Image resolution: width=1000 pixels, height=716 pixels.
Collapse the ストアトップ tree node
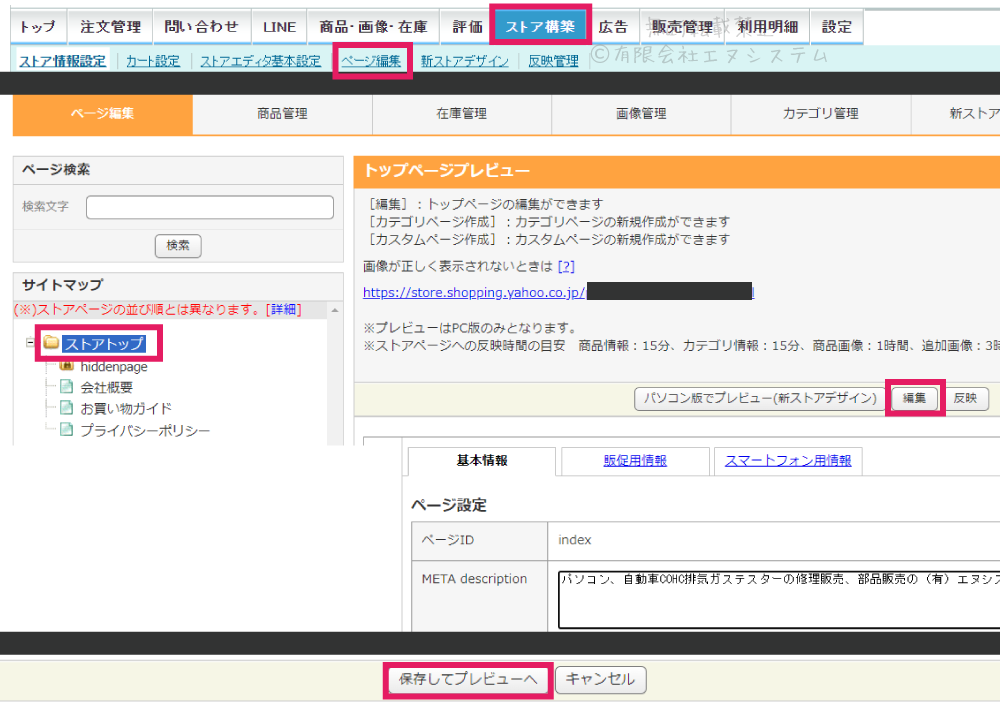pos(30,343)
